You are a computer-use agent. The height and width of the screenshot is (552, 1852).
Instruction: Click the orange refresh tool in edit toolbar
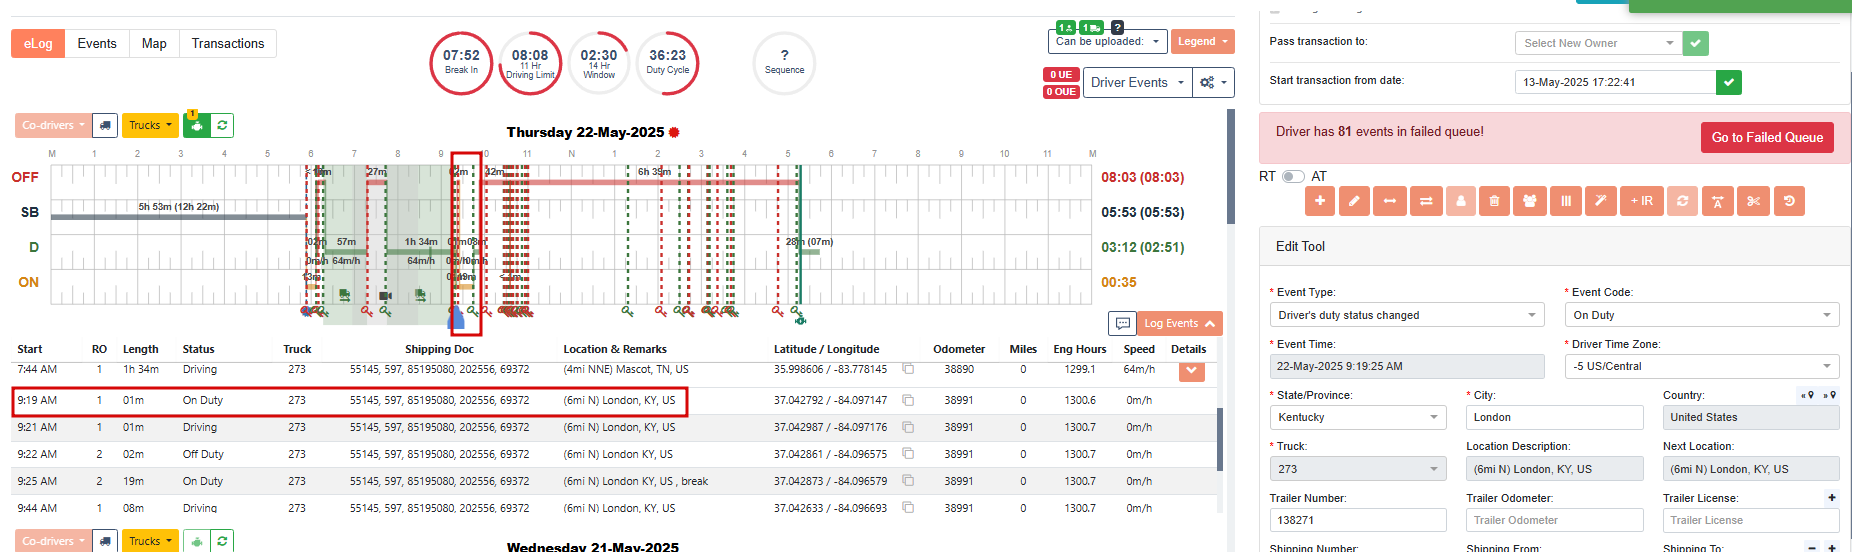[1683, 201]
